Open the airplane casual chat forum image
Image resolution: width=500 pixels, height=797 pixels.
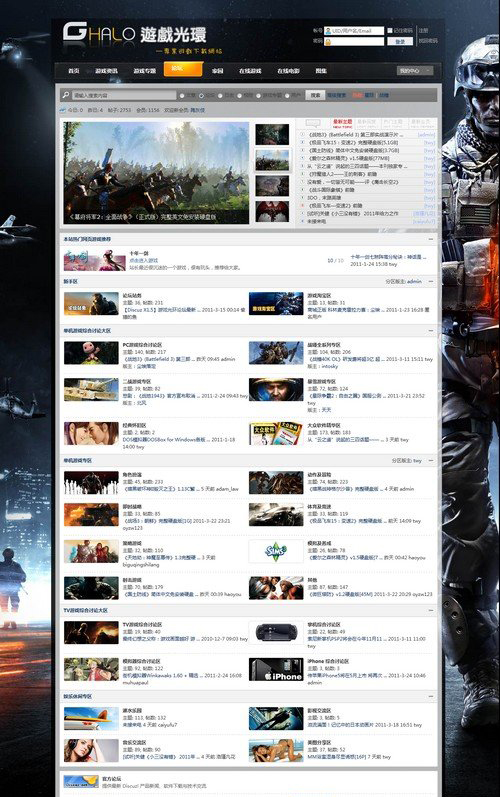click(91, 719)
